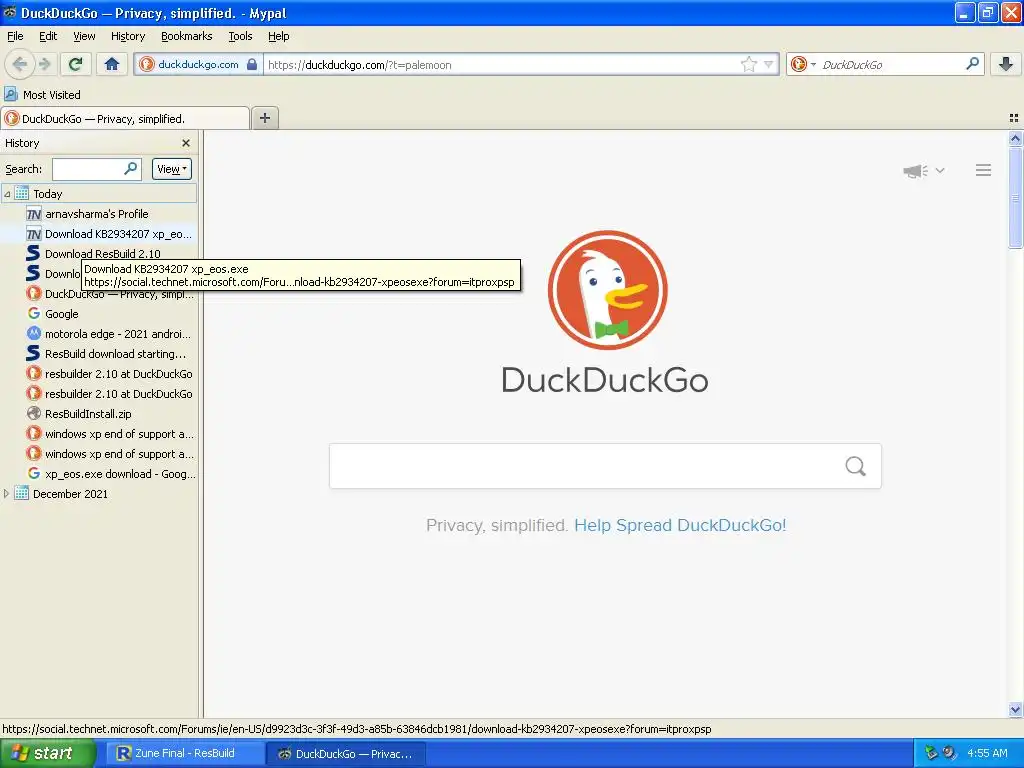Open the Home page icon
The height and width of the screenshot is (768, 1024).
(x=112, y=64)
